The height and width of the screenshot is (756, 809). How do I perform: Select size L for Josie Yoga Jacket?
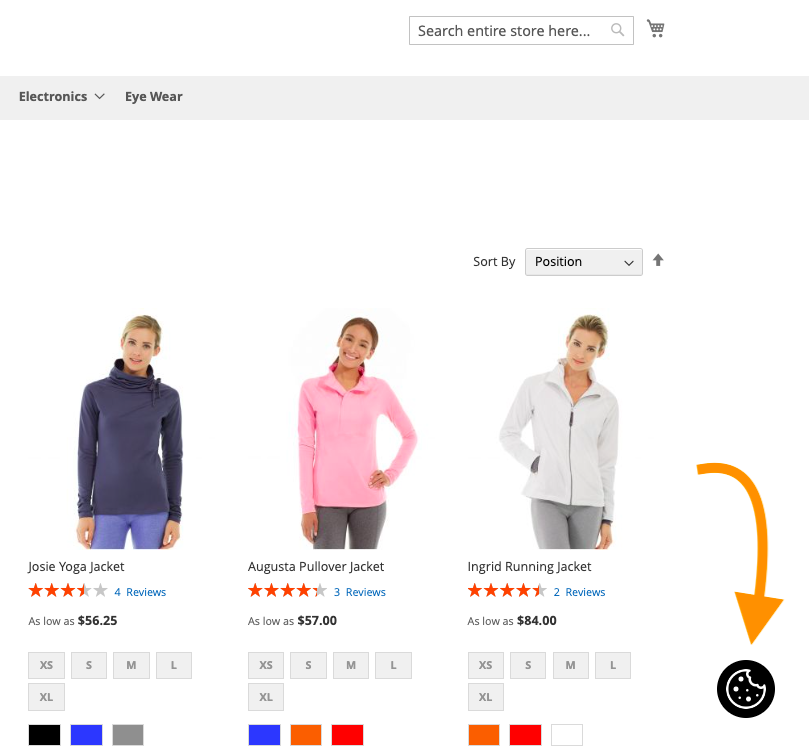(174, 665)
